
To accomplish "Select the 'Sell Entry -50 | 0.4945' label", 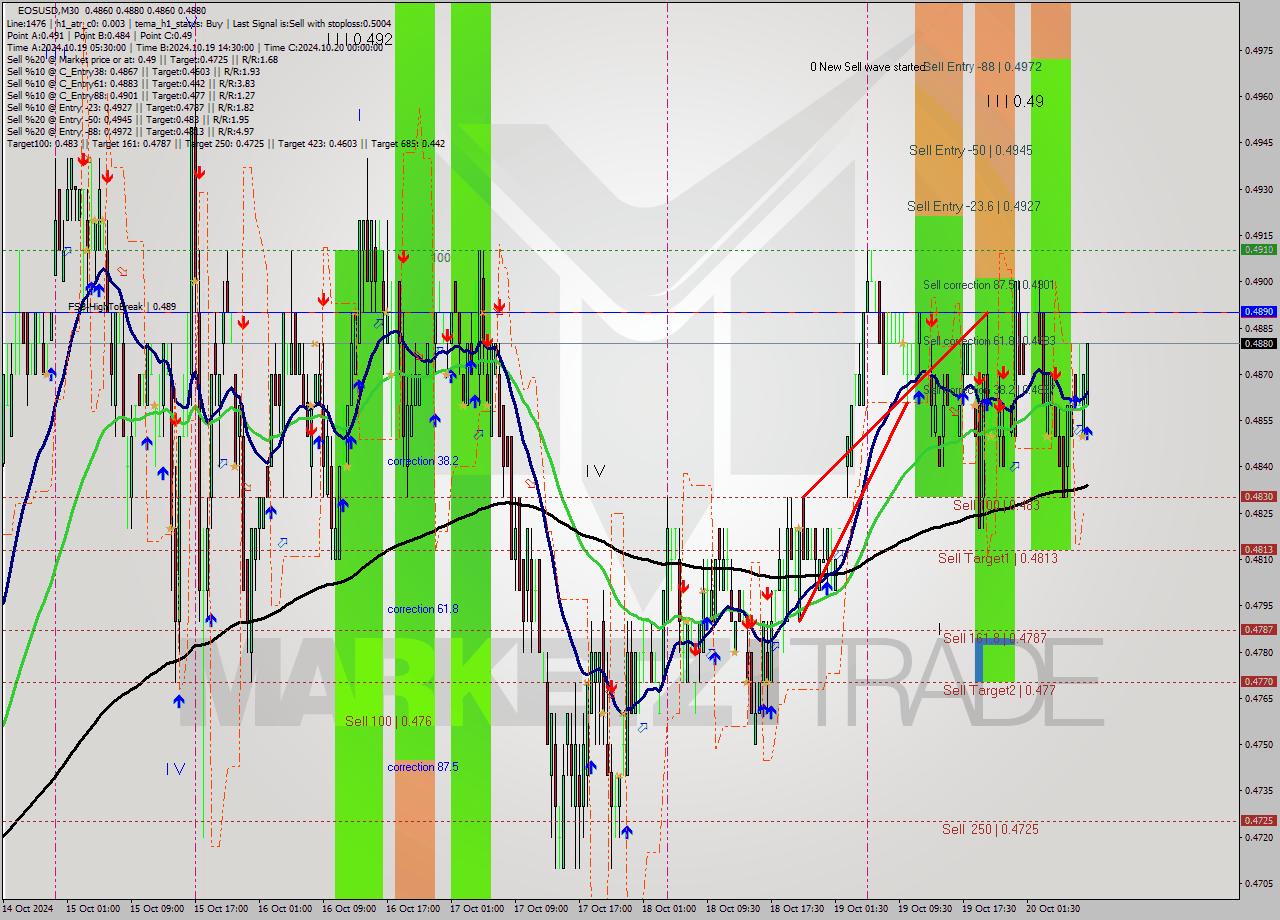I will pos(971,150).
